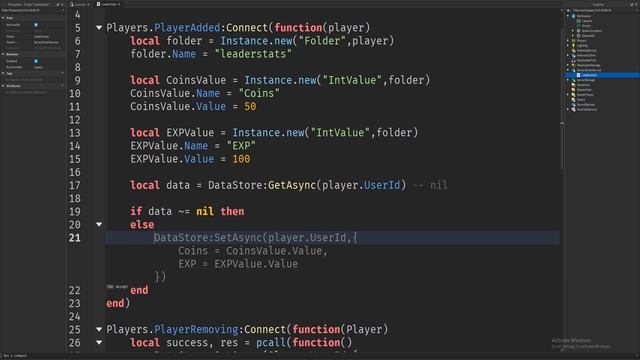Click the Tags section add arrow

tap(62, 73)
